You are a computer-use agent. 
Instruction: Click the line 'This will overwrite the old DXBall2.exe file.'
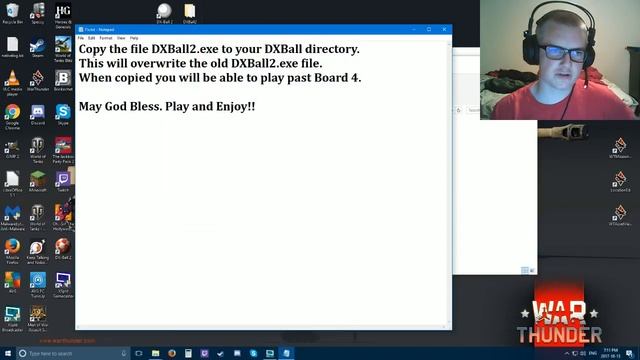(200, 63)
